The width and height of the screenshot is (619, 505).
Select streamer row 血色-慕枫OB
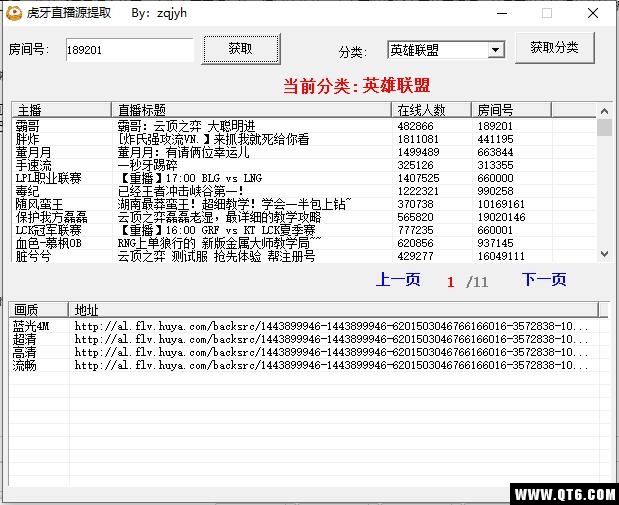click(x=304, y=244)
